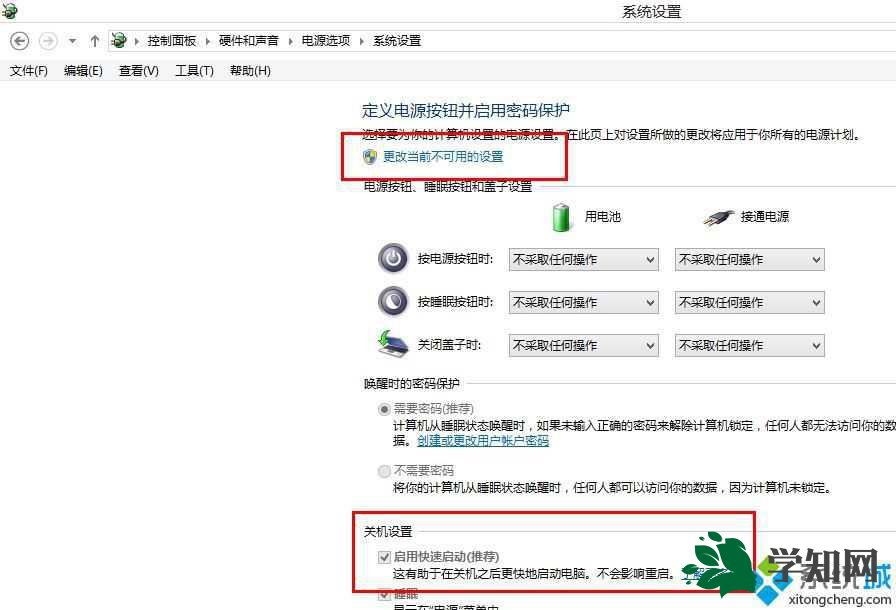Click the shield icon beside 更改当前不可用的设置
The height and width of the screenshot is (610, 896).
click(370, 157)
